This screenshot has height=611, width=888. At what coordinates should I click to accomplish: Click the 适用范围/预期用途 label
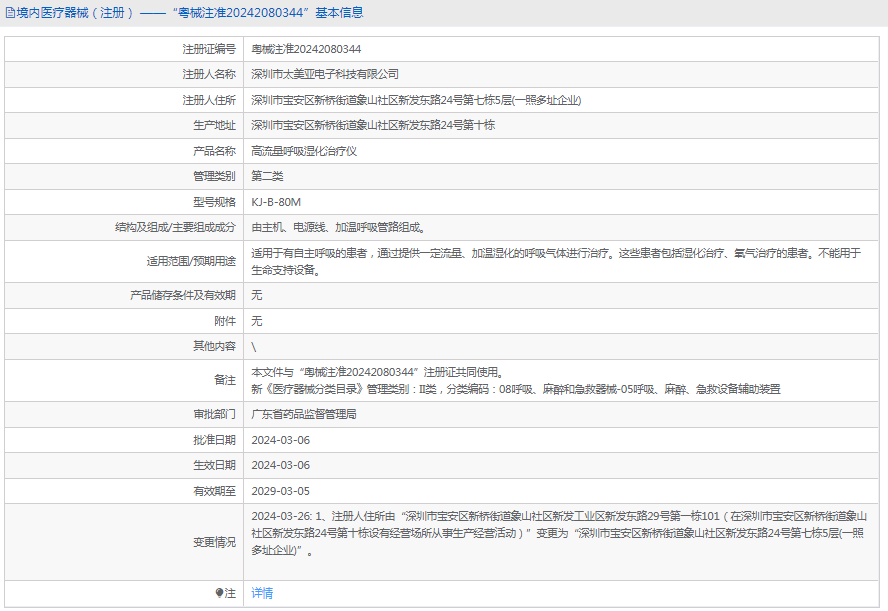pos(191,262)
